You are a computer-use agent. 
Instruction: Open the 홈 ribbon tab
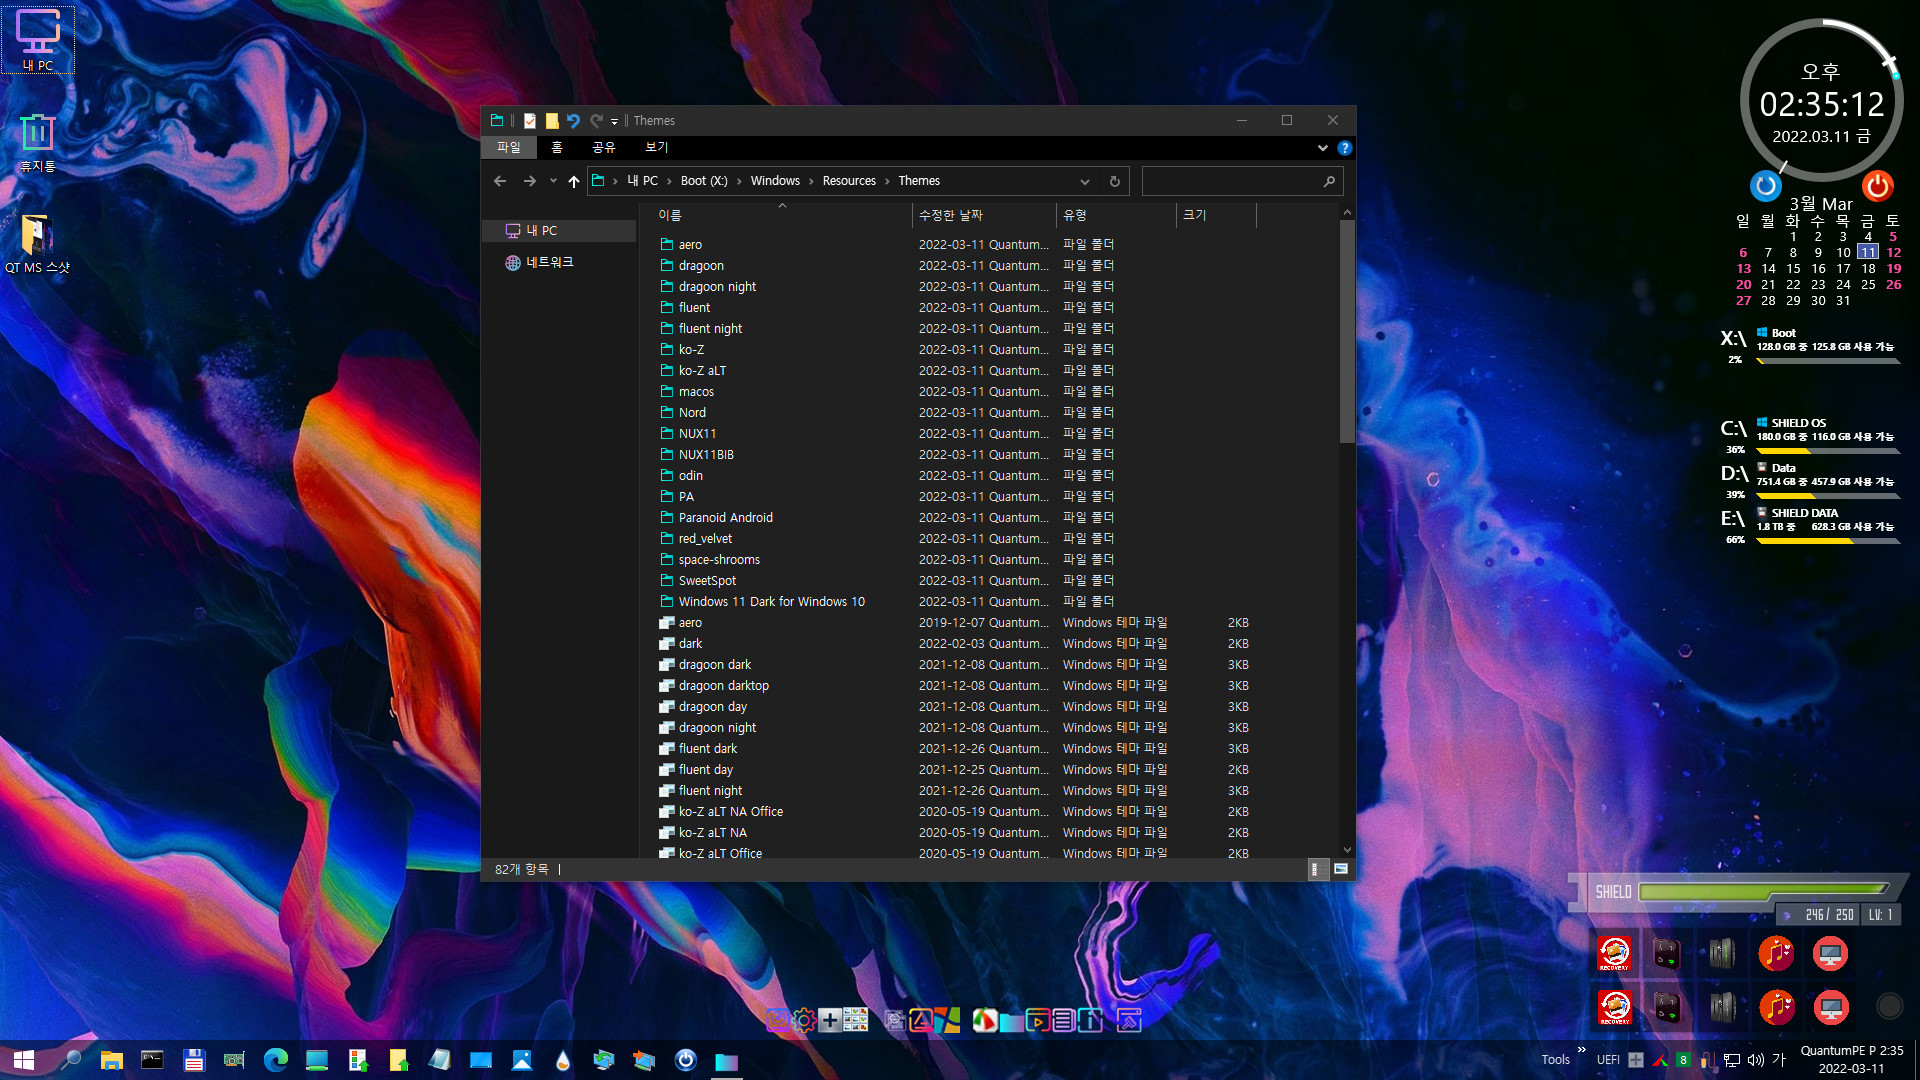click(557, 148)
